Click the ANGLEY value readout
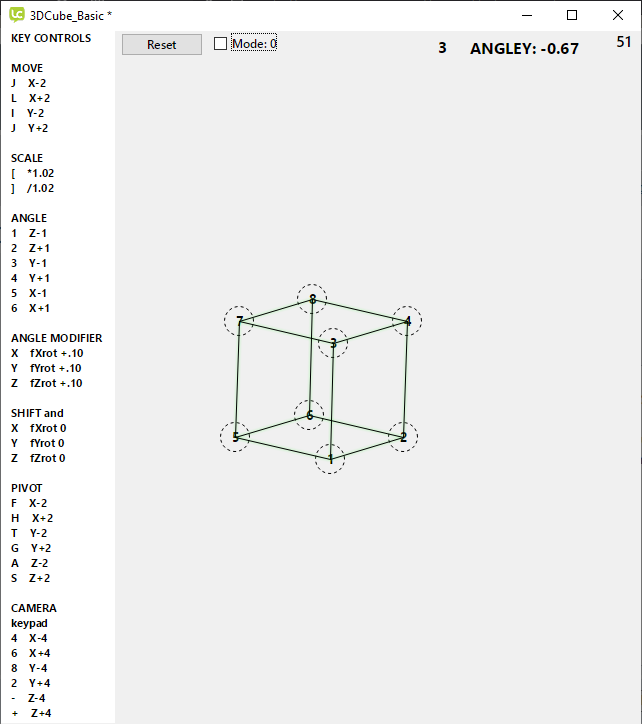The image size is (642, 724). (x=524, y=48)
